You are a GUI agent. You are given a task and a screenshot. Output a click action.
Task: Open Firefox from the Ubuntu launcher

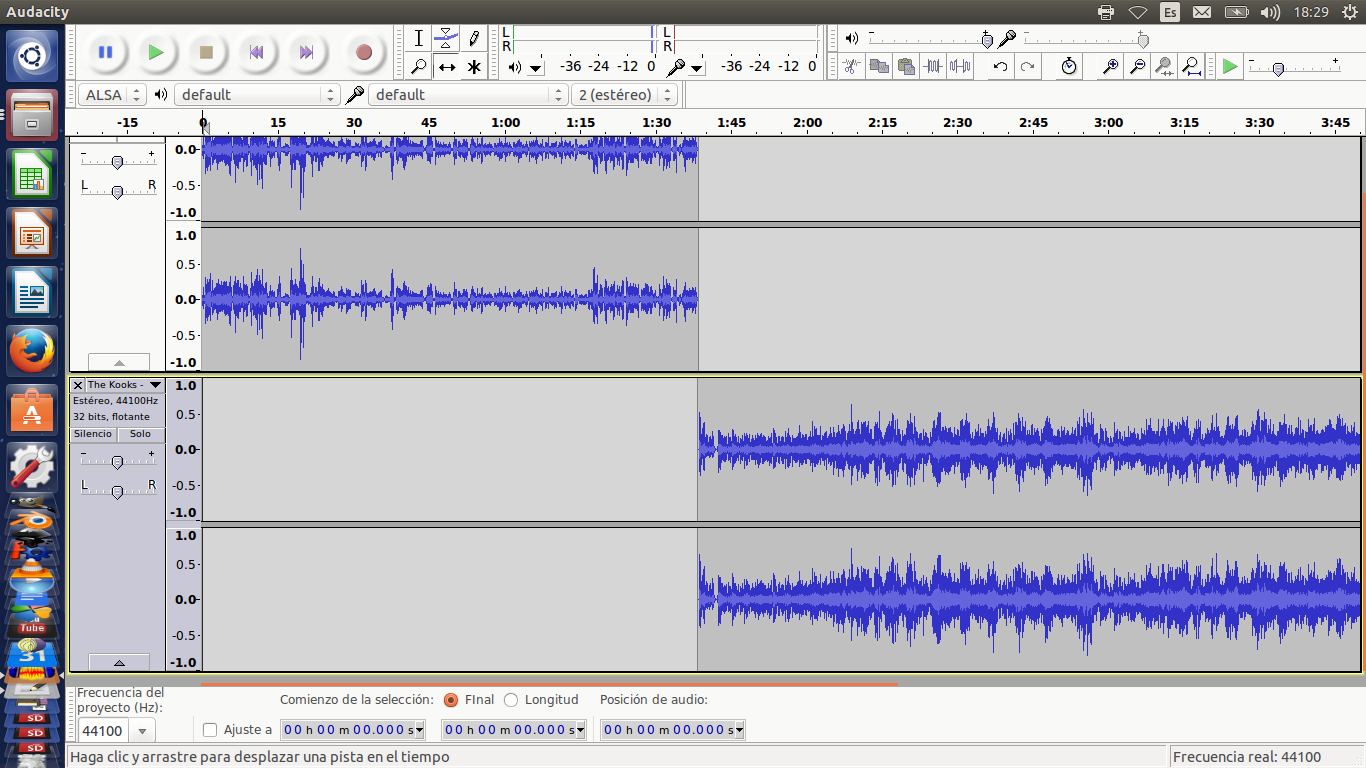point(32,352)
